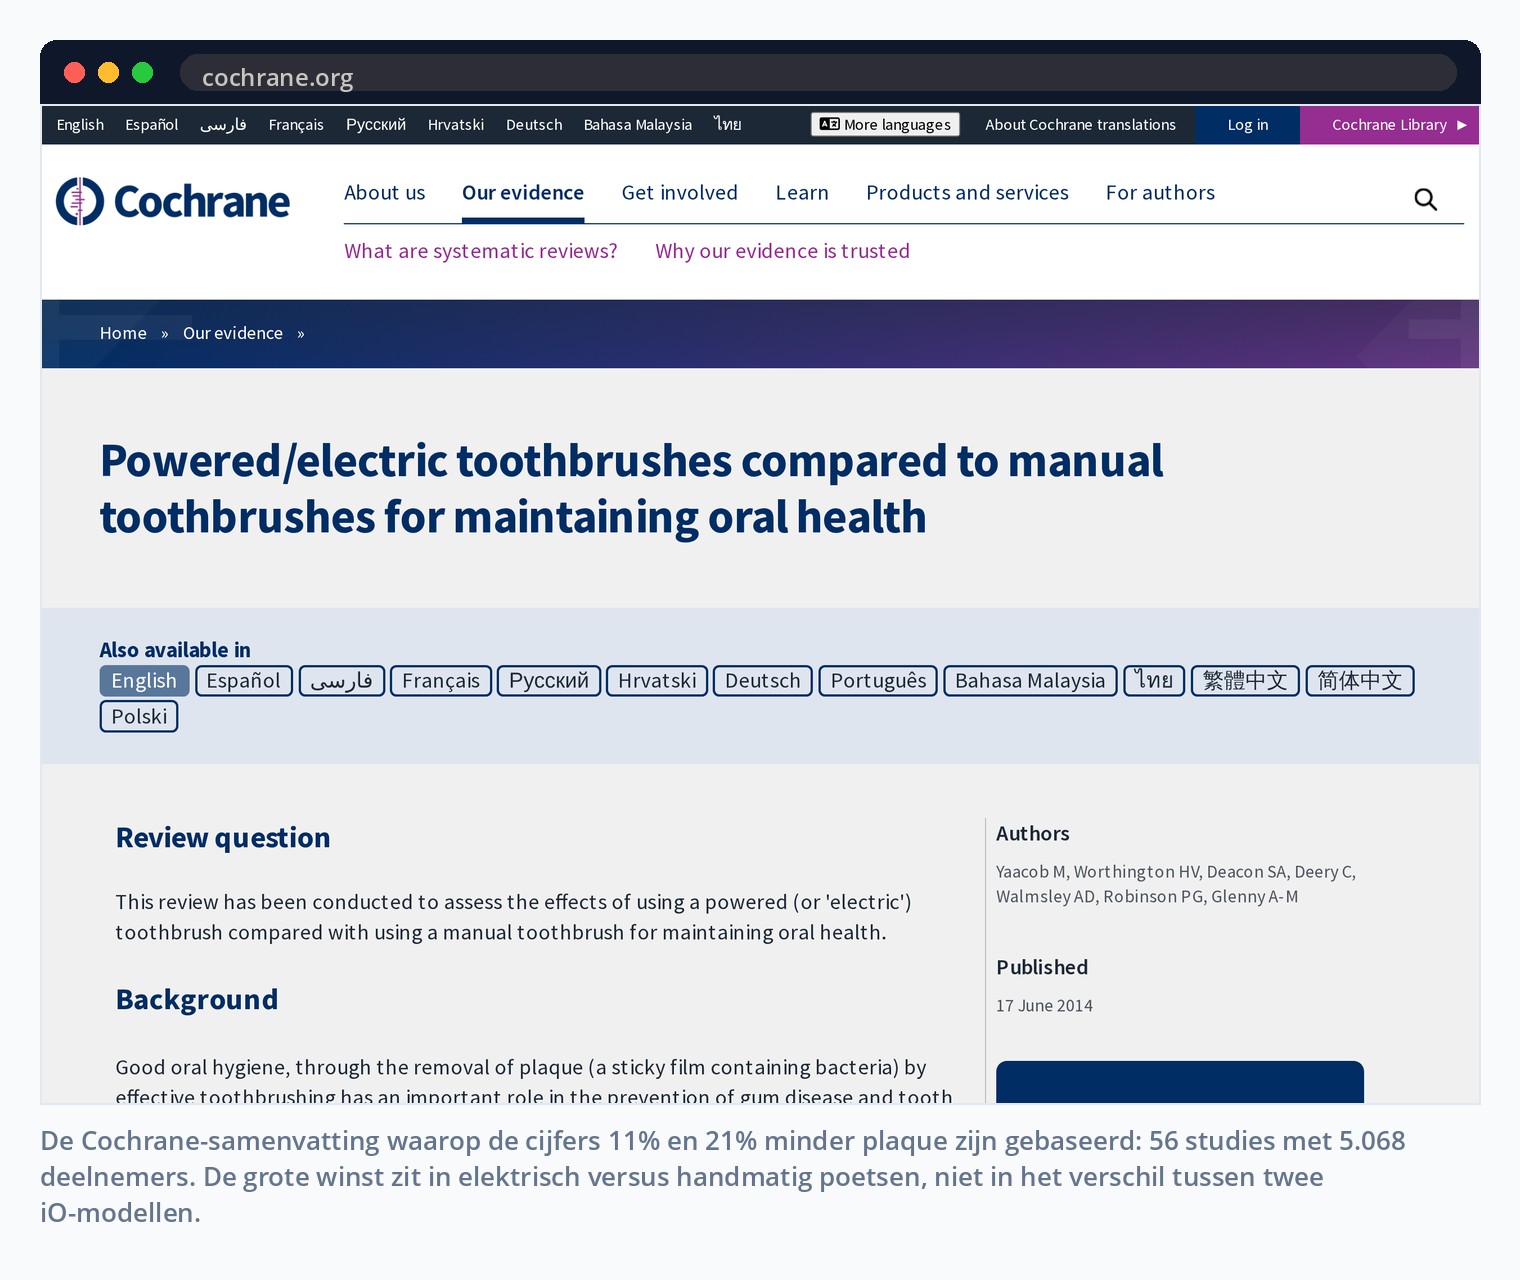
Task: Switch top bar language to Español
Action: (152, 125)
